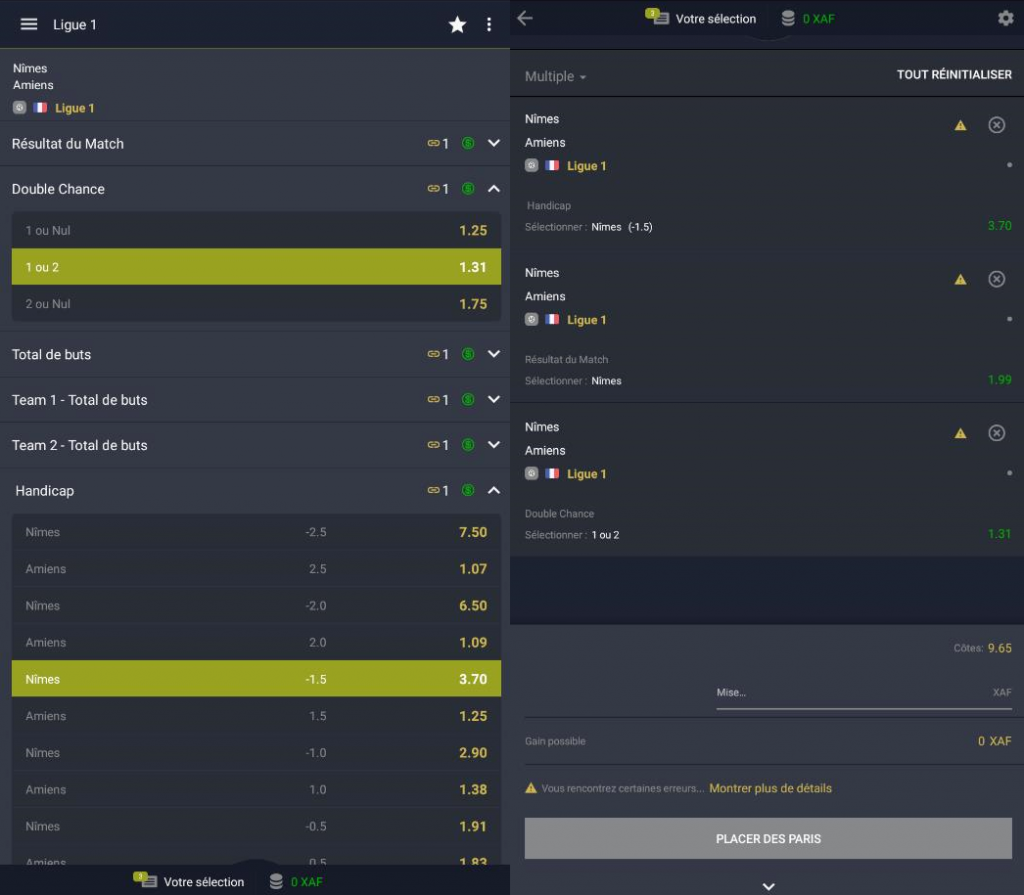Select Amiens 2.5 handicap at 1.07
1024x895 pixels.
(256, 569)
